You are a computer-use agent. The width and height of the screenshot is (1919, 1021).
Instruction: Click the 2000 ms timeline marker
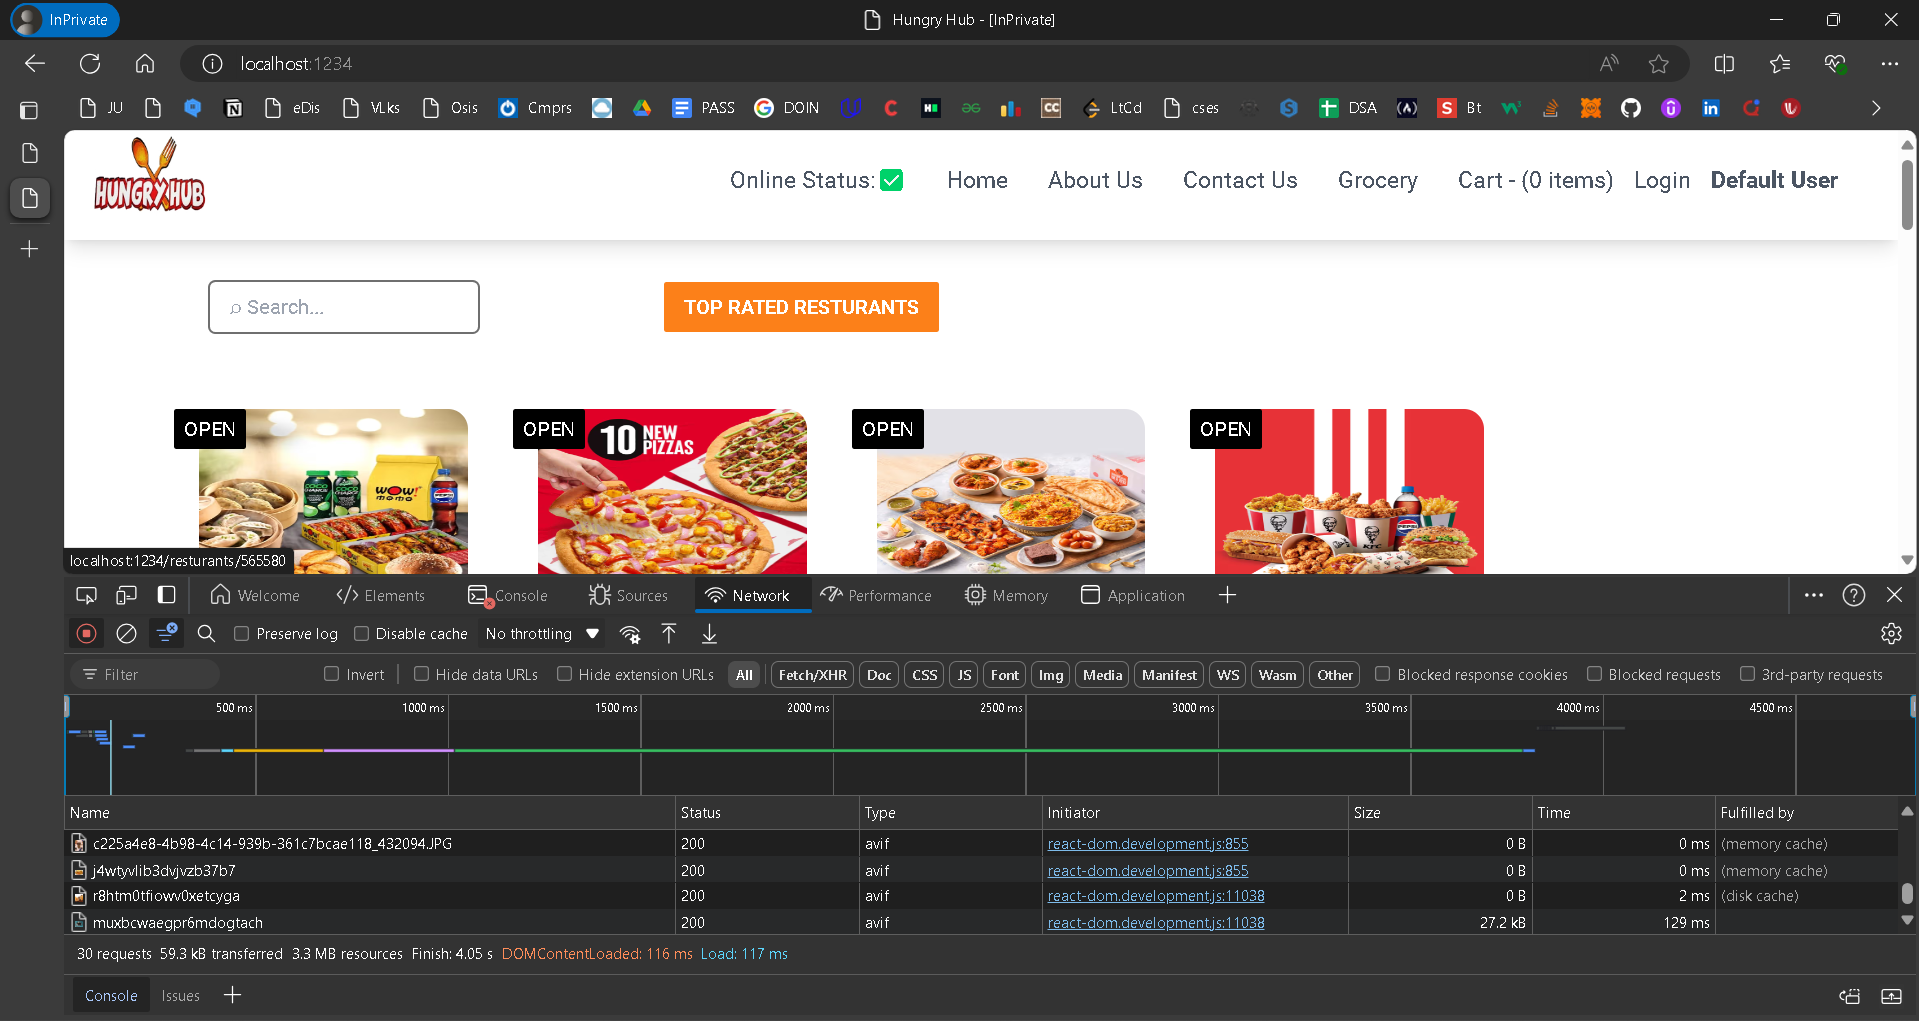[808, 708]
